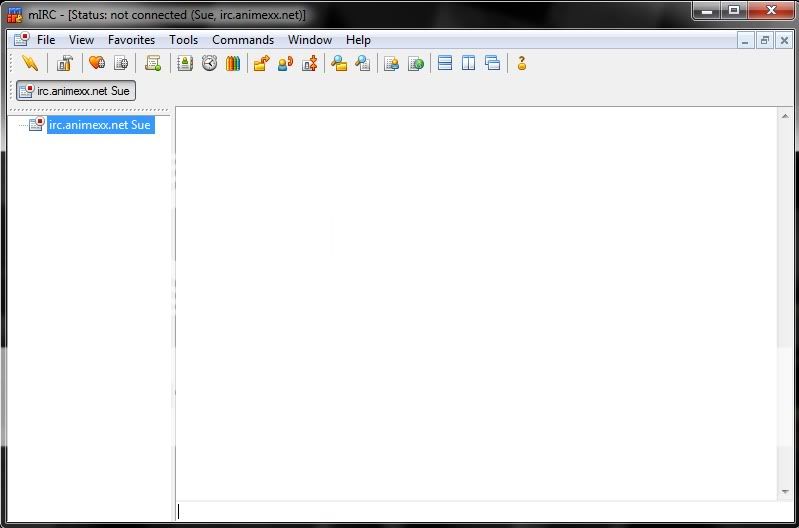Screen dimensions: 799x528
Task: Open the Tools menu
Action: pos(183,40)
